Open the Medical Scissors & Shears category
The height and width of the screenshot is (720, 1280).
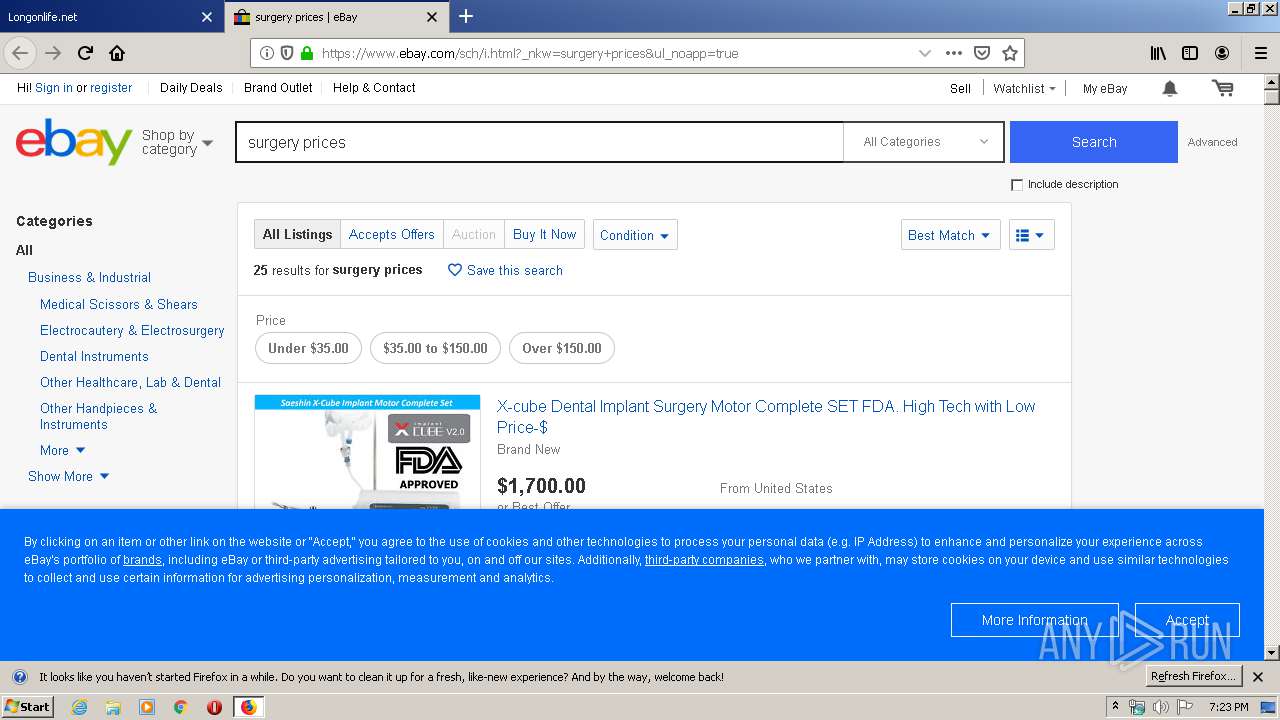point(119,305)
